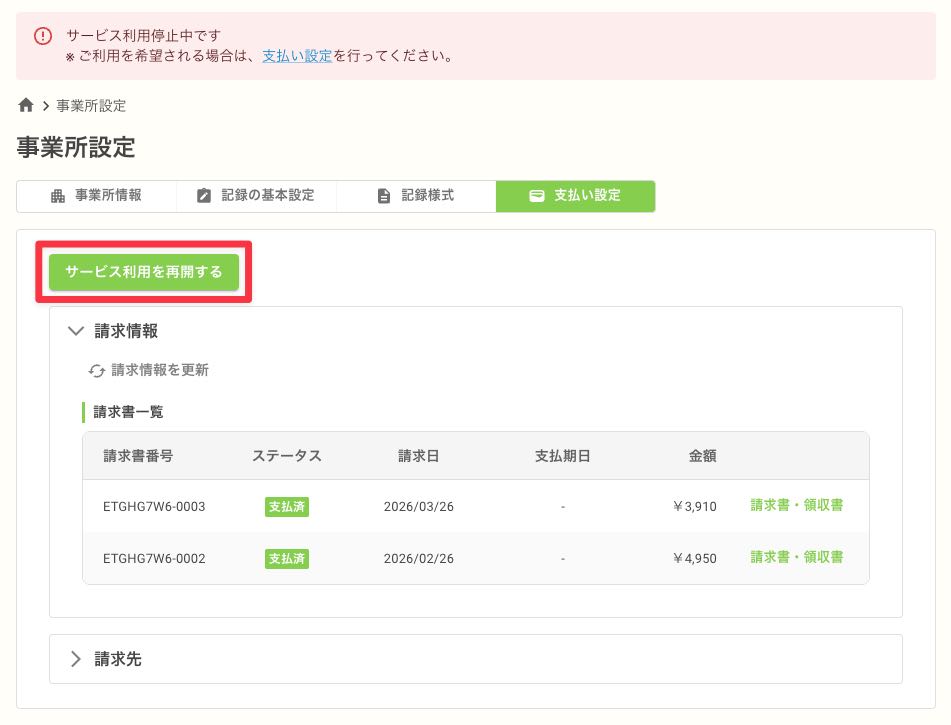The width and height of the screenshot is (951, 725).
Task: Click the document icon on 記録様式 tab
Action: pos(384,195)
